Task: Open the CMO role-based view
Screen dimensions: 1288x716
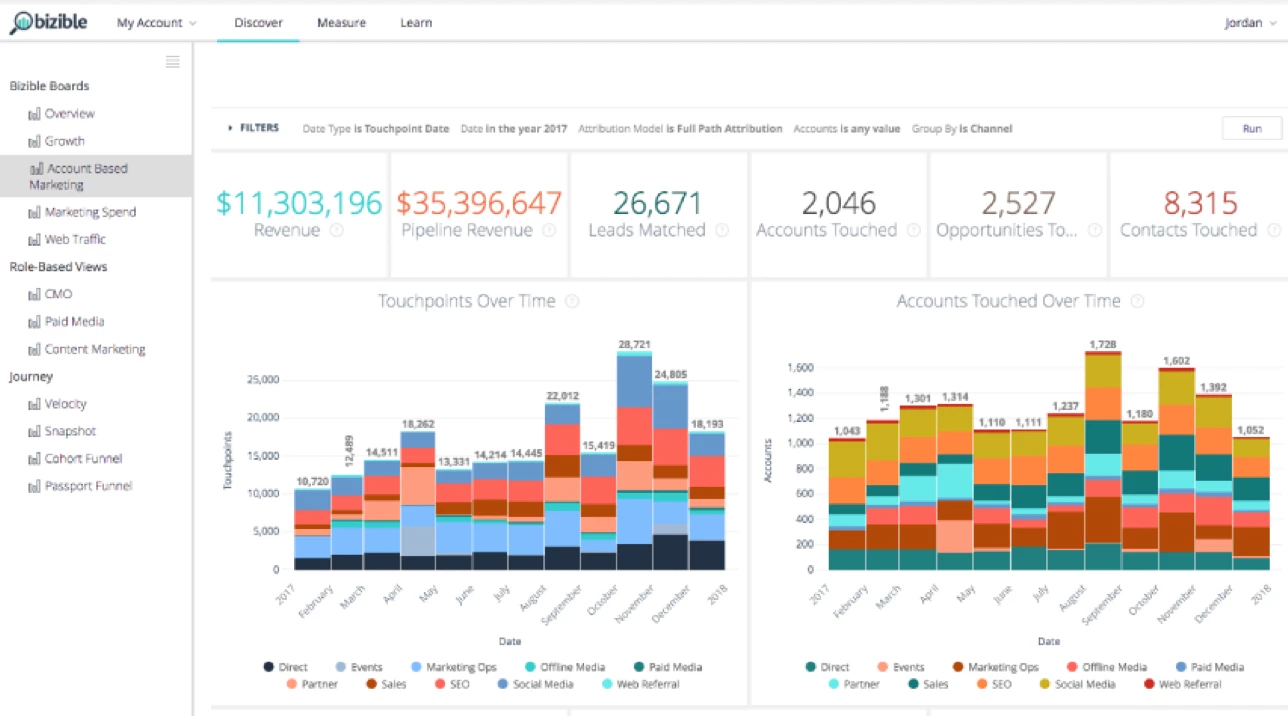Action: [59, 294]
